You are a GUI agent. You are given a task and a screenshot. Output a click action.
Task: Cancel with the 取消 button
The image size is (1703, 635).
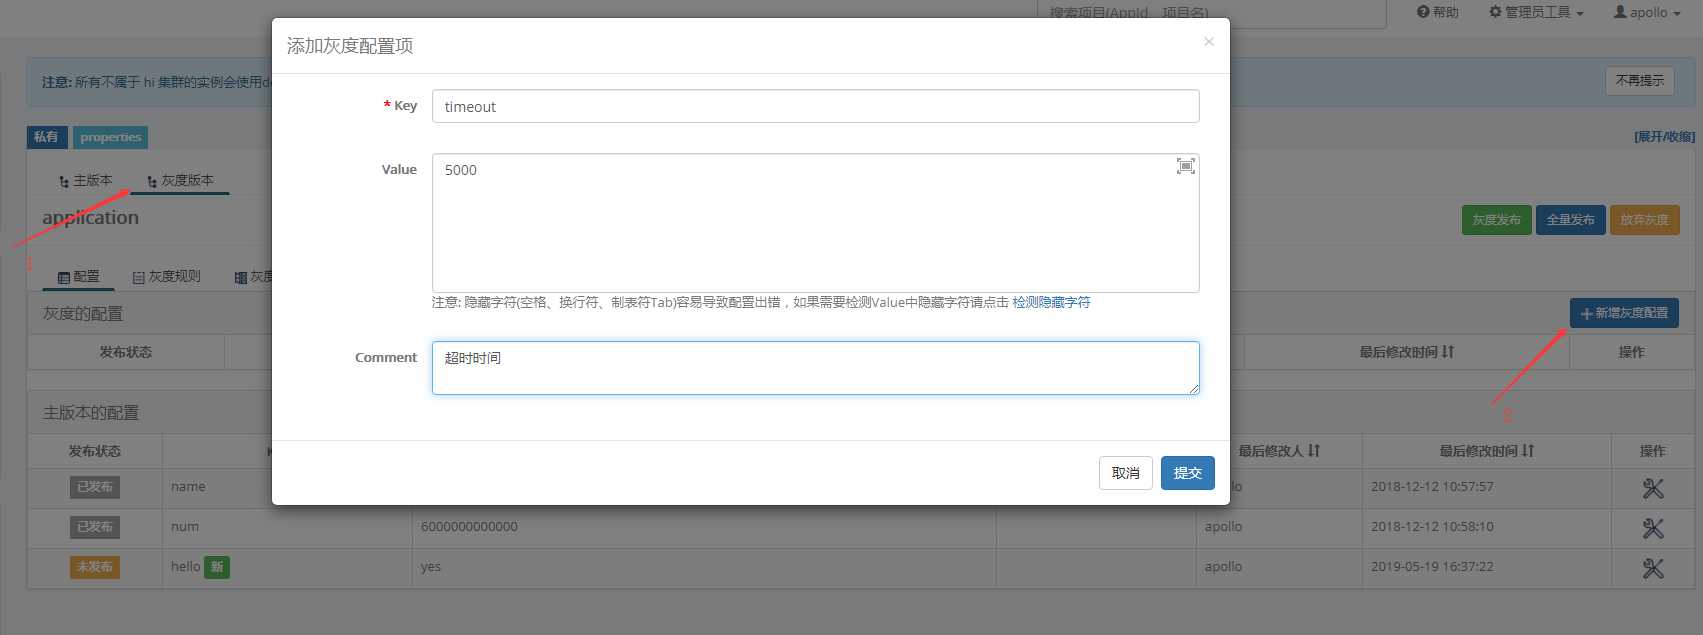tap(1125, 473)
